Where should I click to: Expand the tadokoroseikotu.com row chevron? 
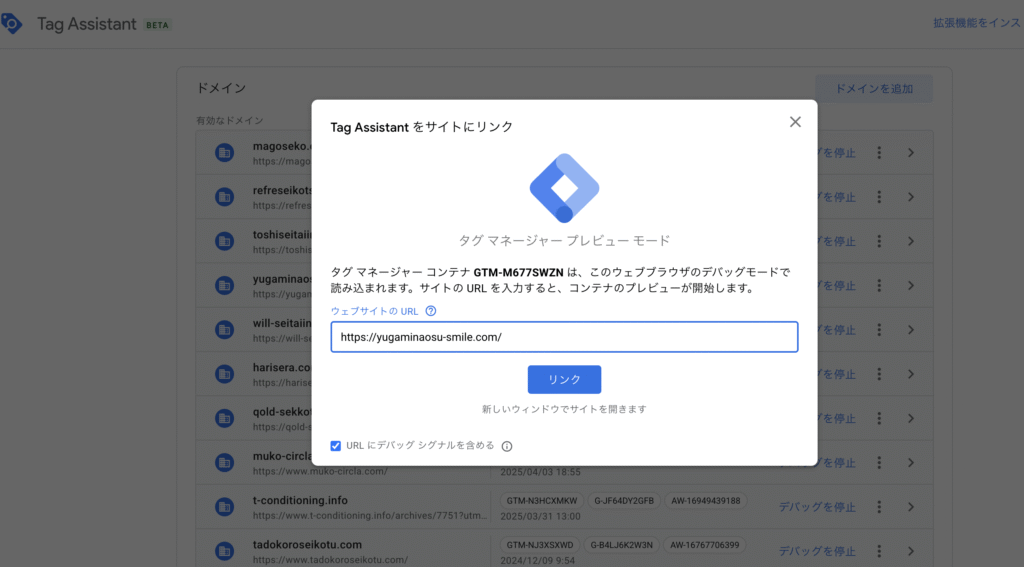(x=911, y=551)
